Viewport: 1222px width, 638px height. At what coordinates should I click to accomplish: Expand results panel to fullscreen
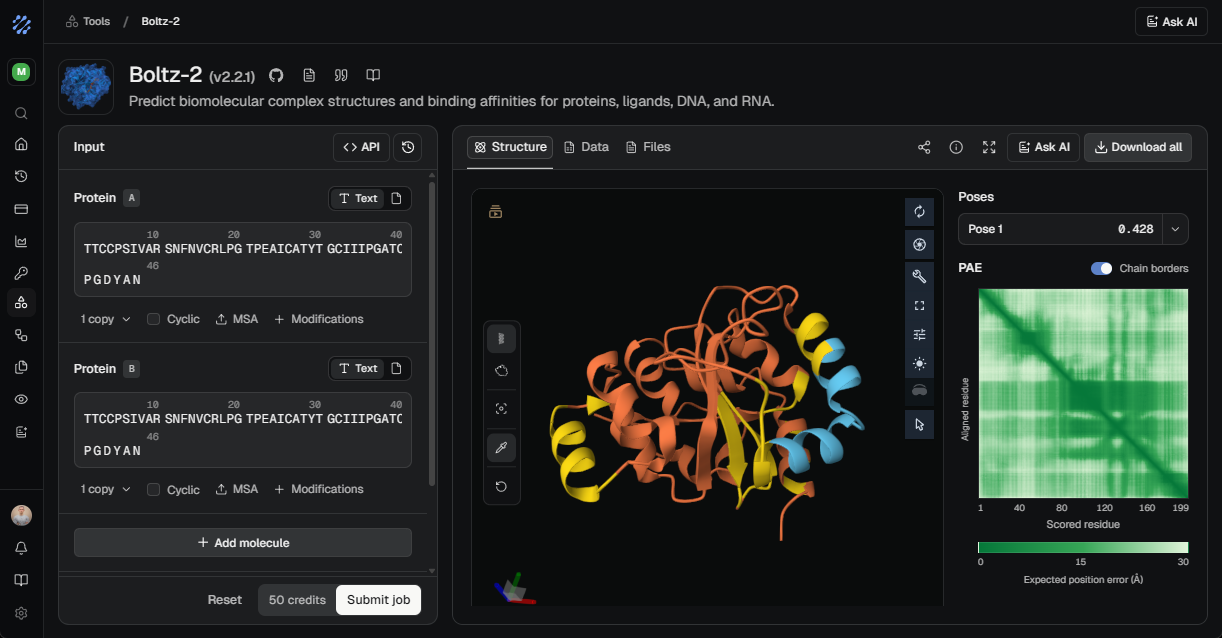click(989, 147)
